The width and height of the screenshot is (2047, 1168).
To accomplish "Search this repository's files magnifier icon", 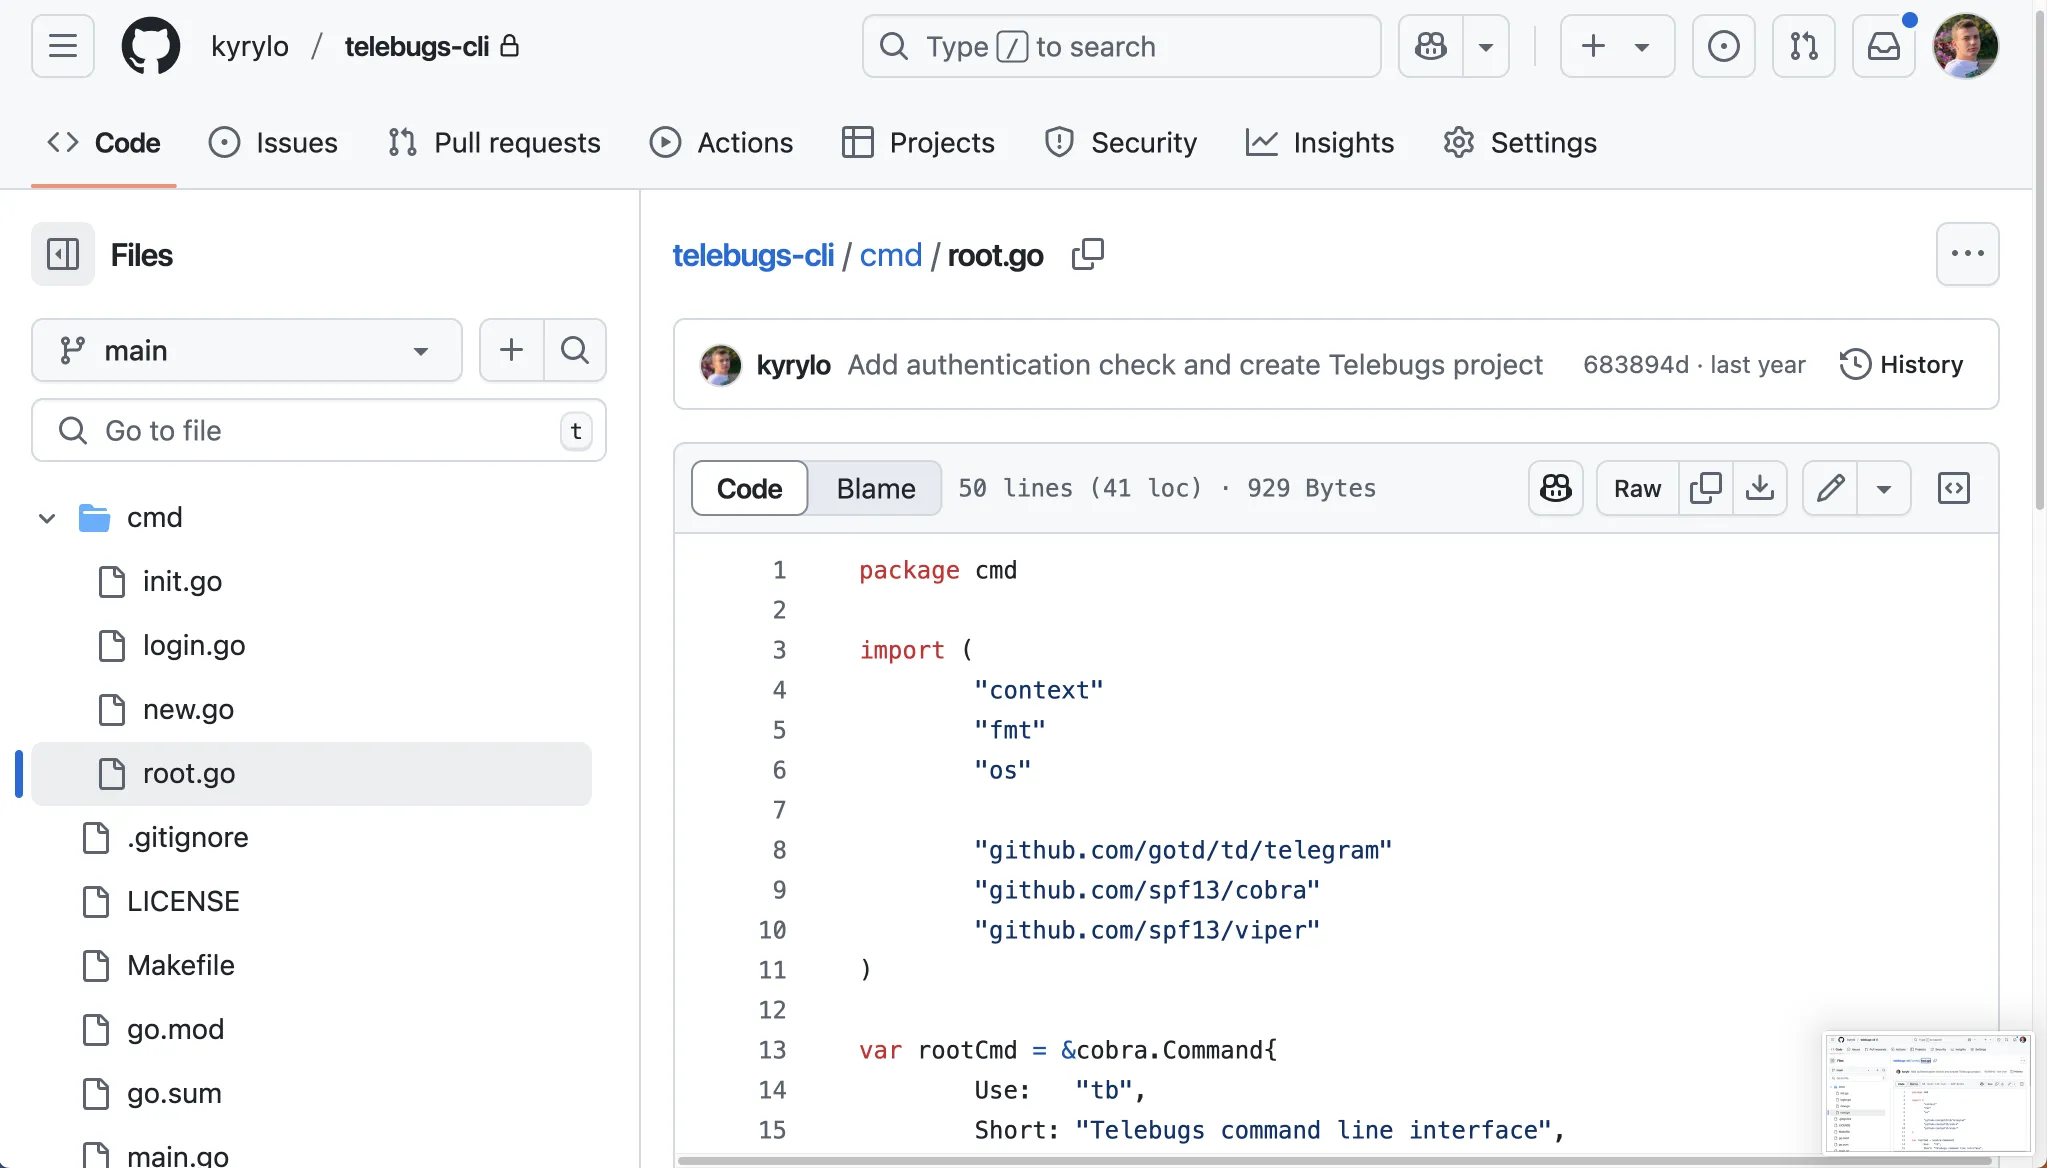I will coord(575,350).
